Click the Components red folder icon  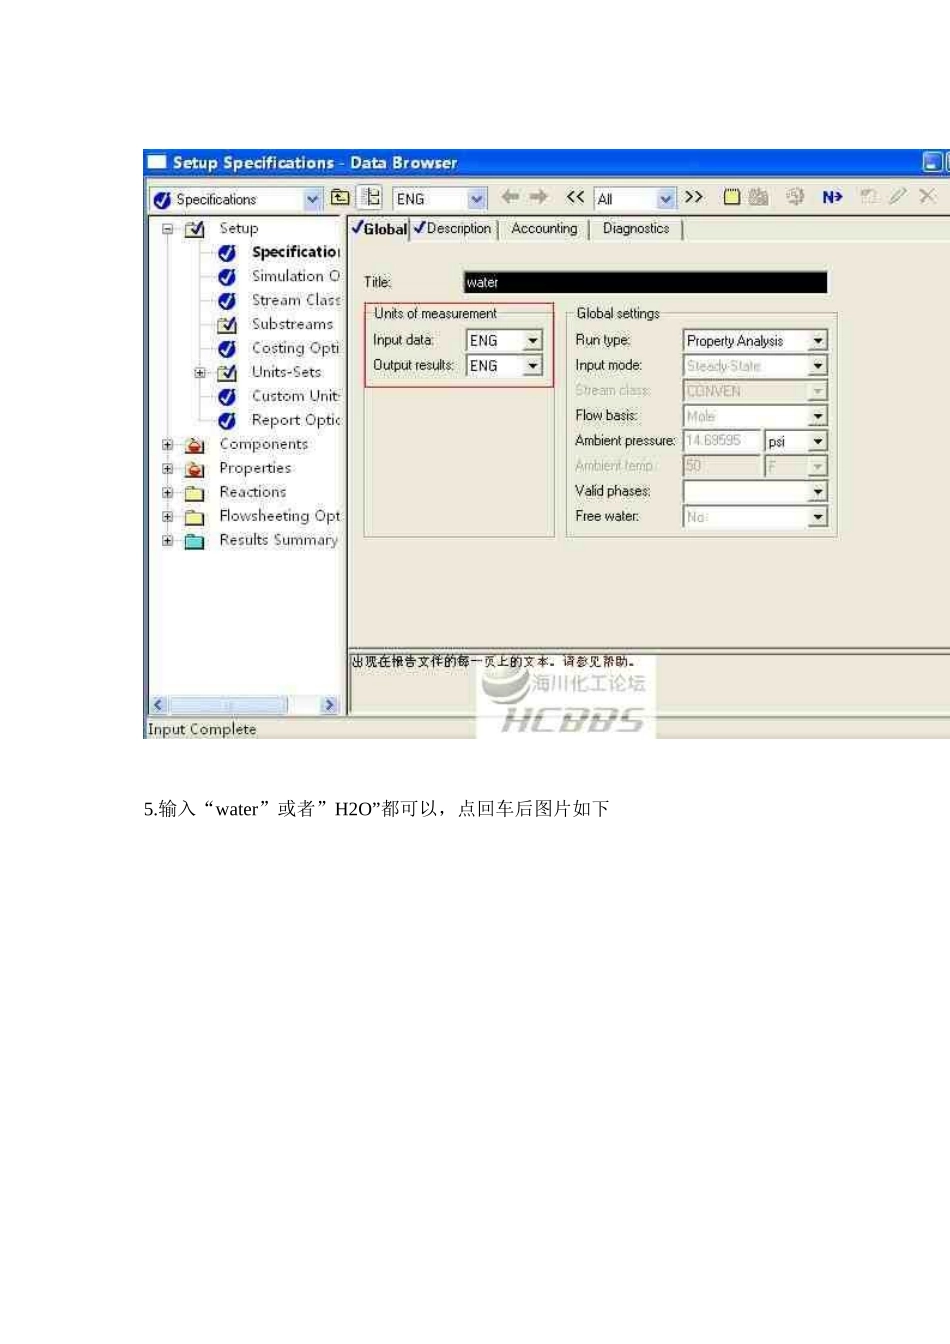pyautogui.click(x=195, y=445)
